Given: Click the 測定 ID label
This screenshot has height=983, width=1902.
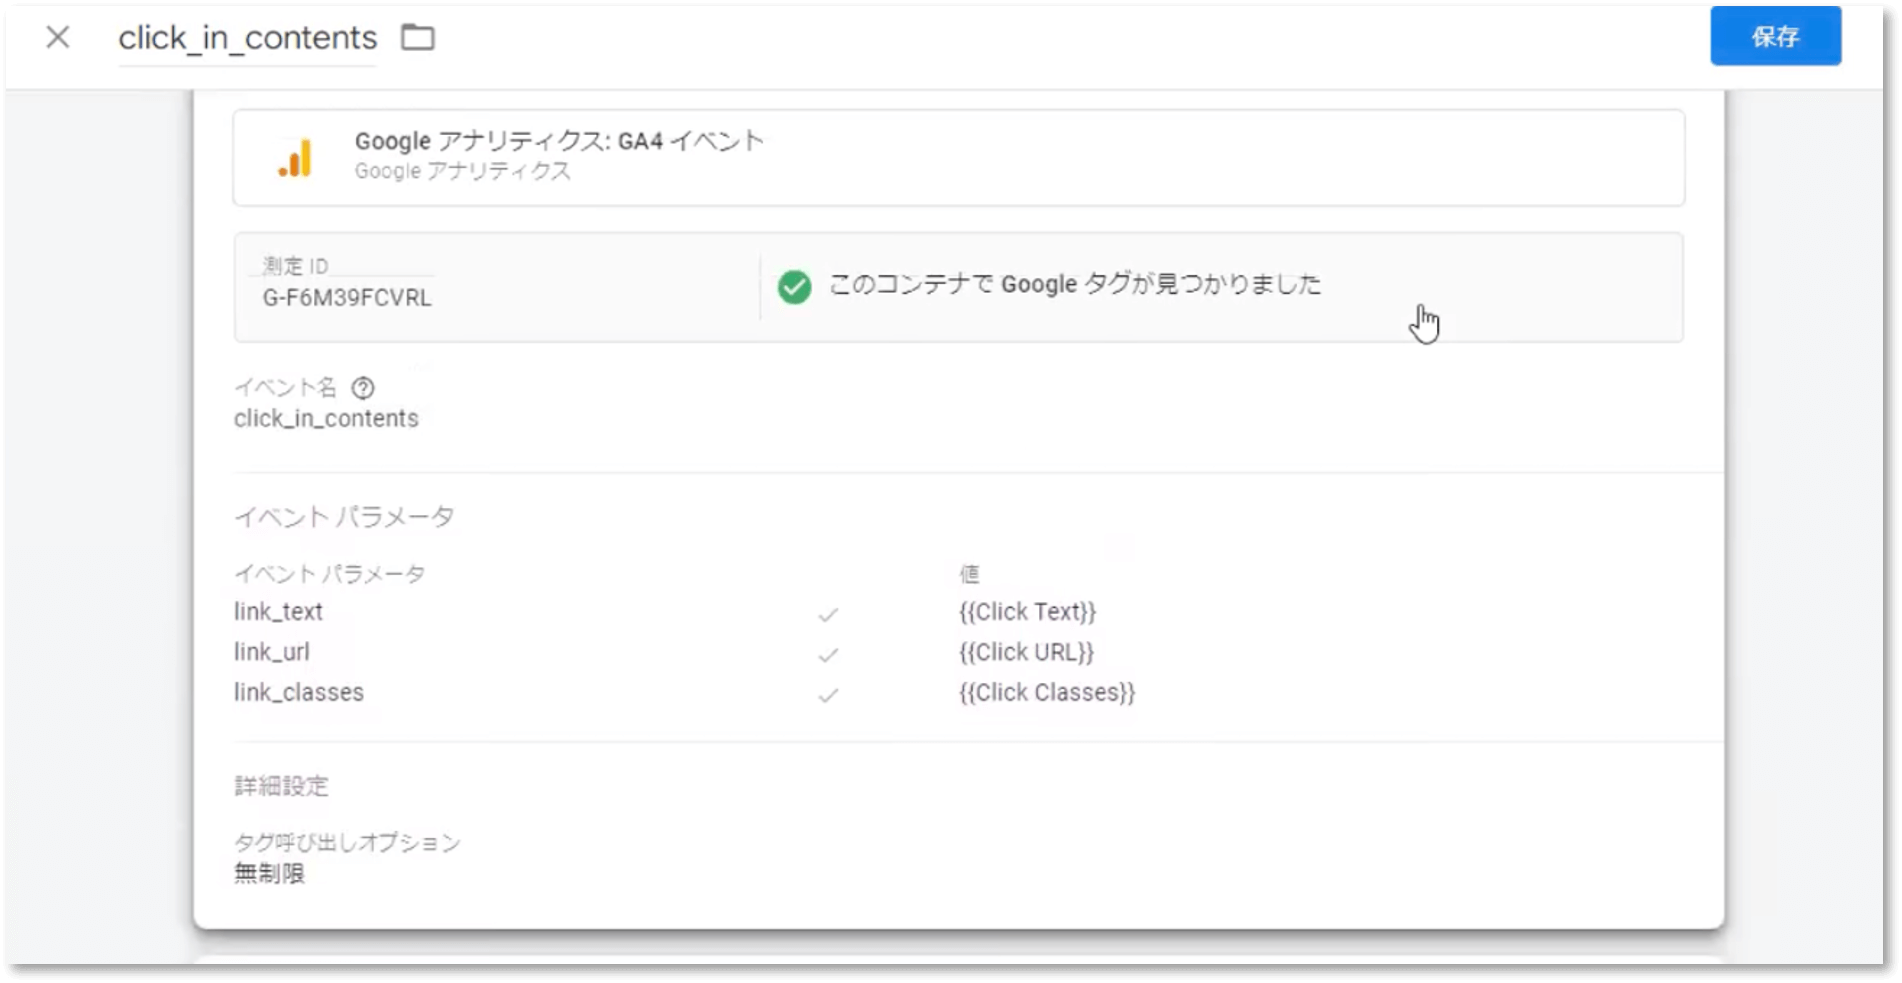Looking at the screenshot, I should [295, 266].
